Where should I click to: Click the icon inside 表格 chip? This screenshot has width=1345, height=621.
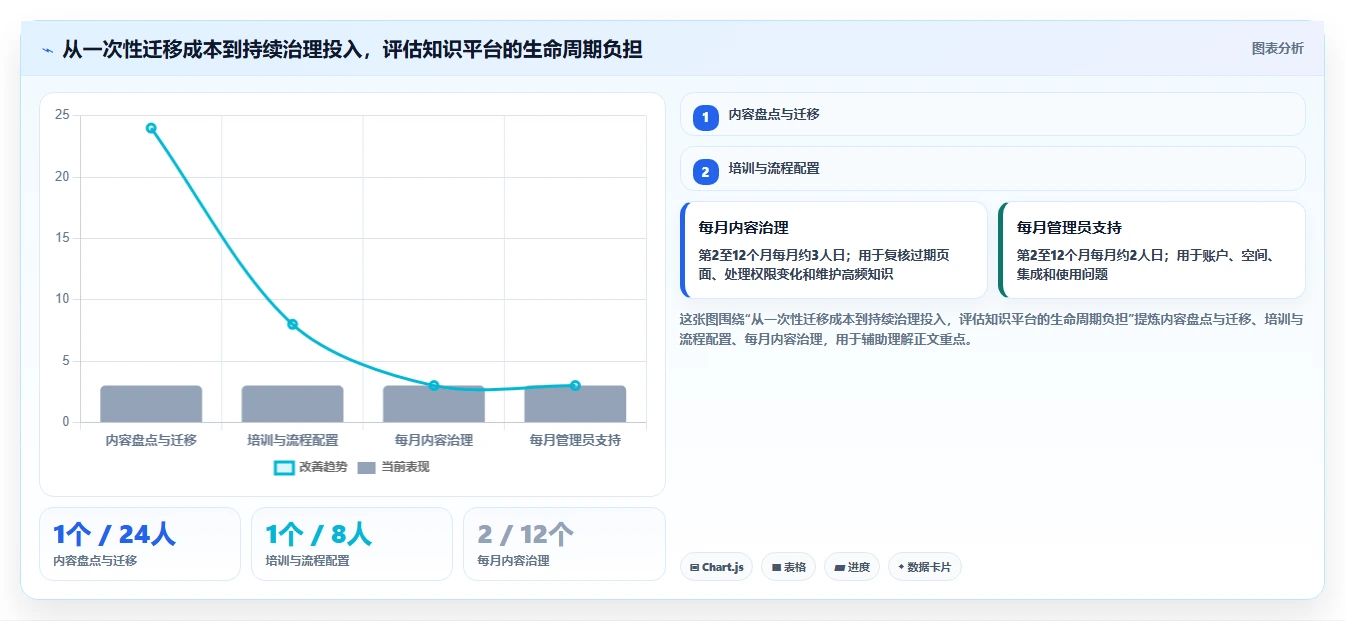(x=776, y=568)
